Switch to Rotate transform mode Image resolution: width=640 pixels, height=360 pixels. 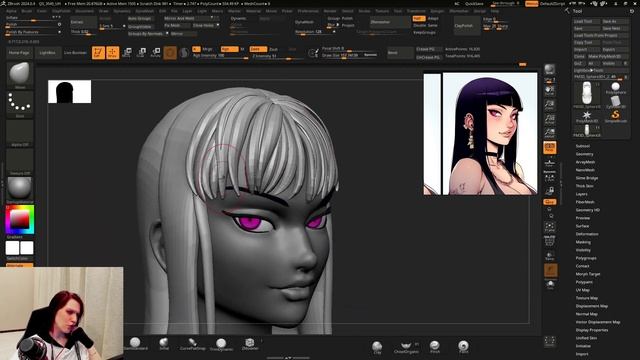pos(156,53)
